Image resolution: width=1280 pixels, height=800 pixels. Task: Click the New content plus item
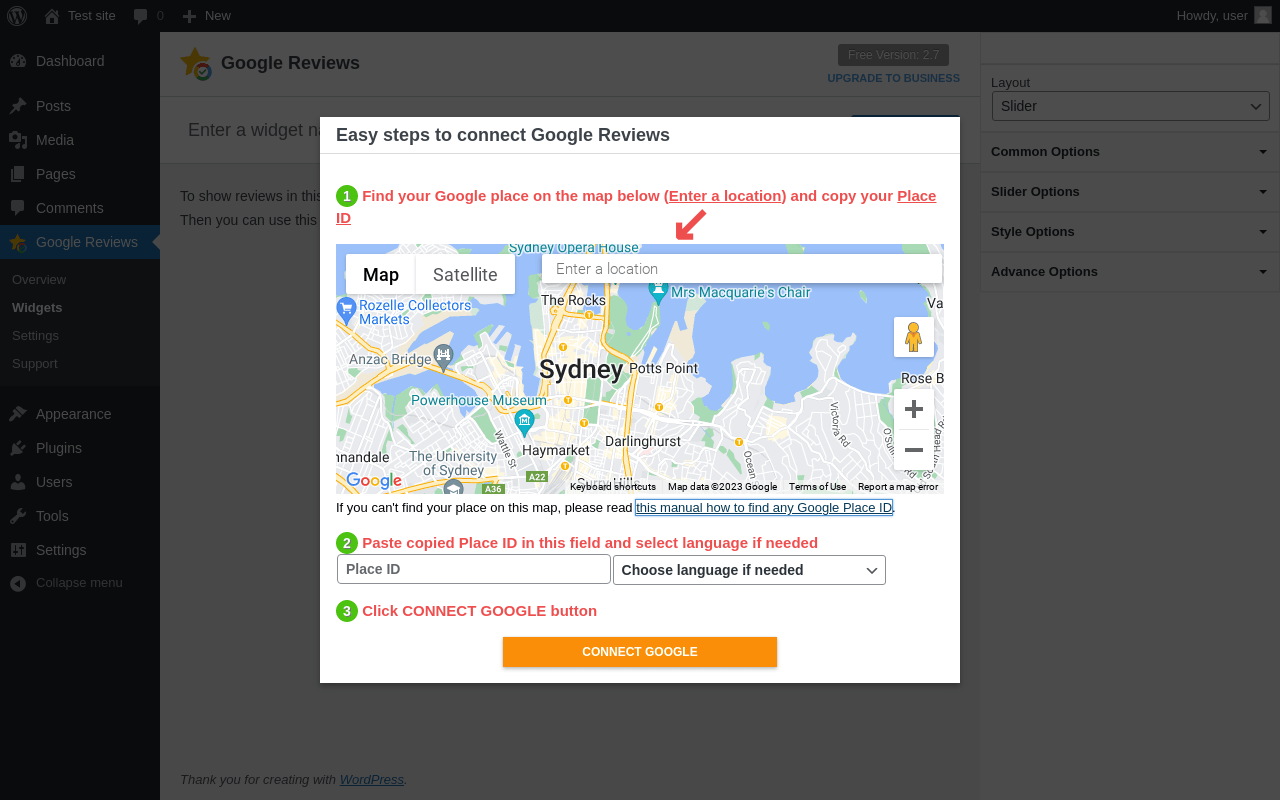[207, 16]
